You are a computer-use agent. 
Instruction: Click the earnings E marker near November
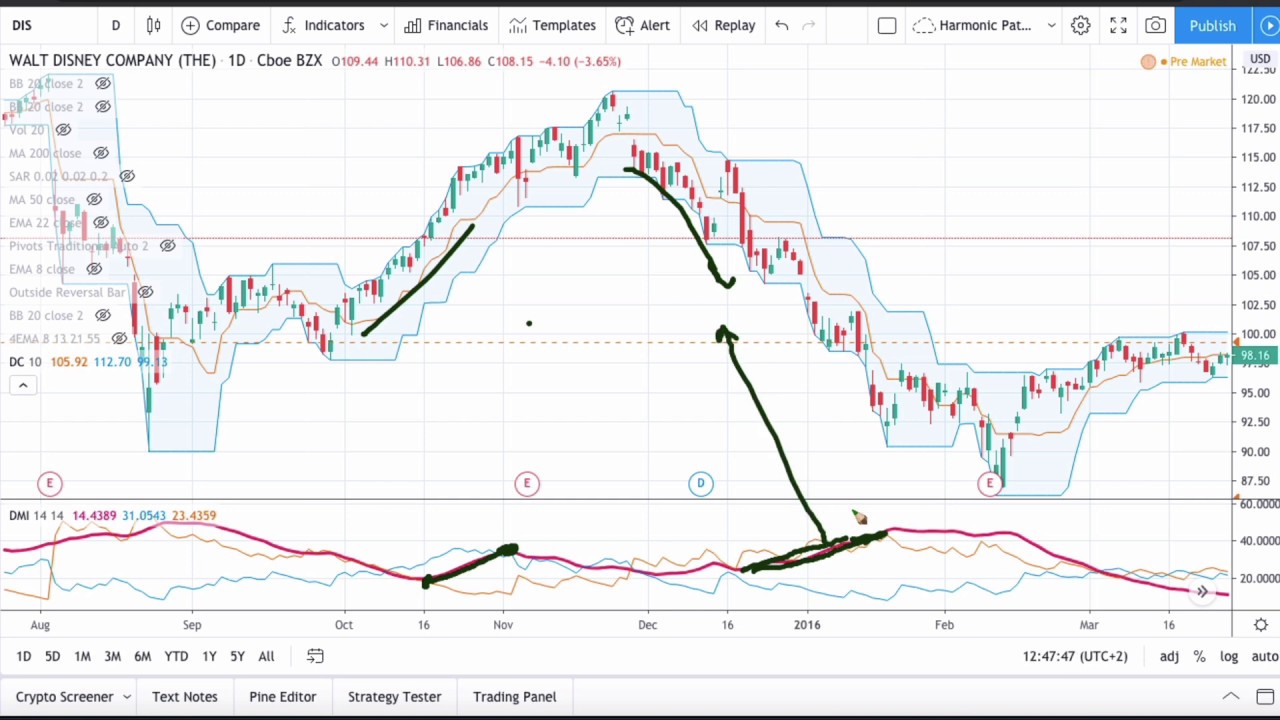527,484
